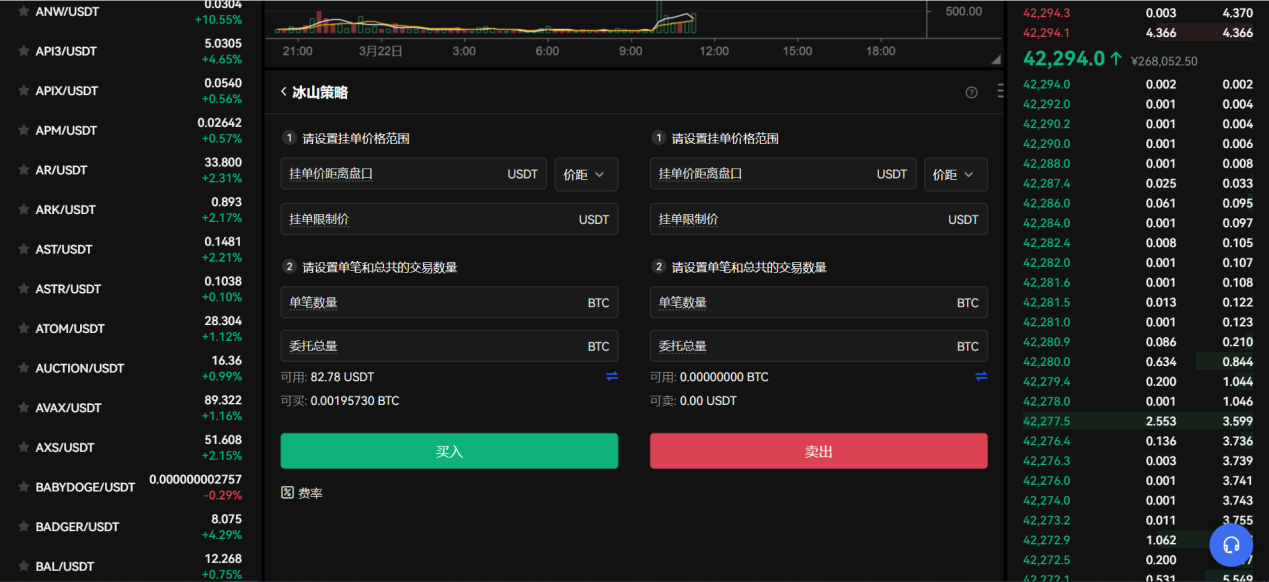
Task: Open the buy-side 价距 dropdown
Action: click(586, 173)
